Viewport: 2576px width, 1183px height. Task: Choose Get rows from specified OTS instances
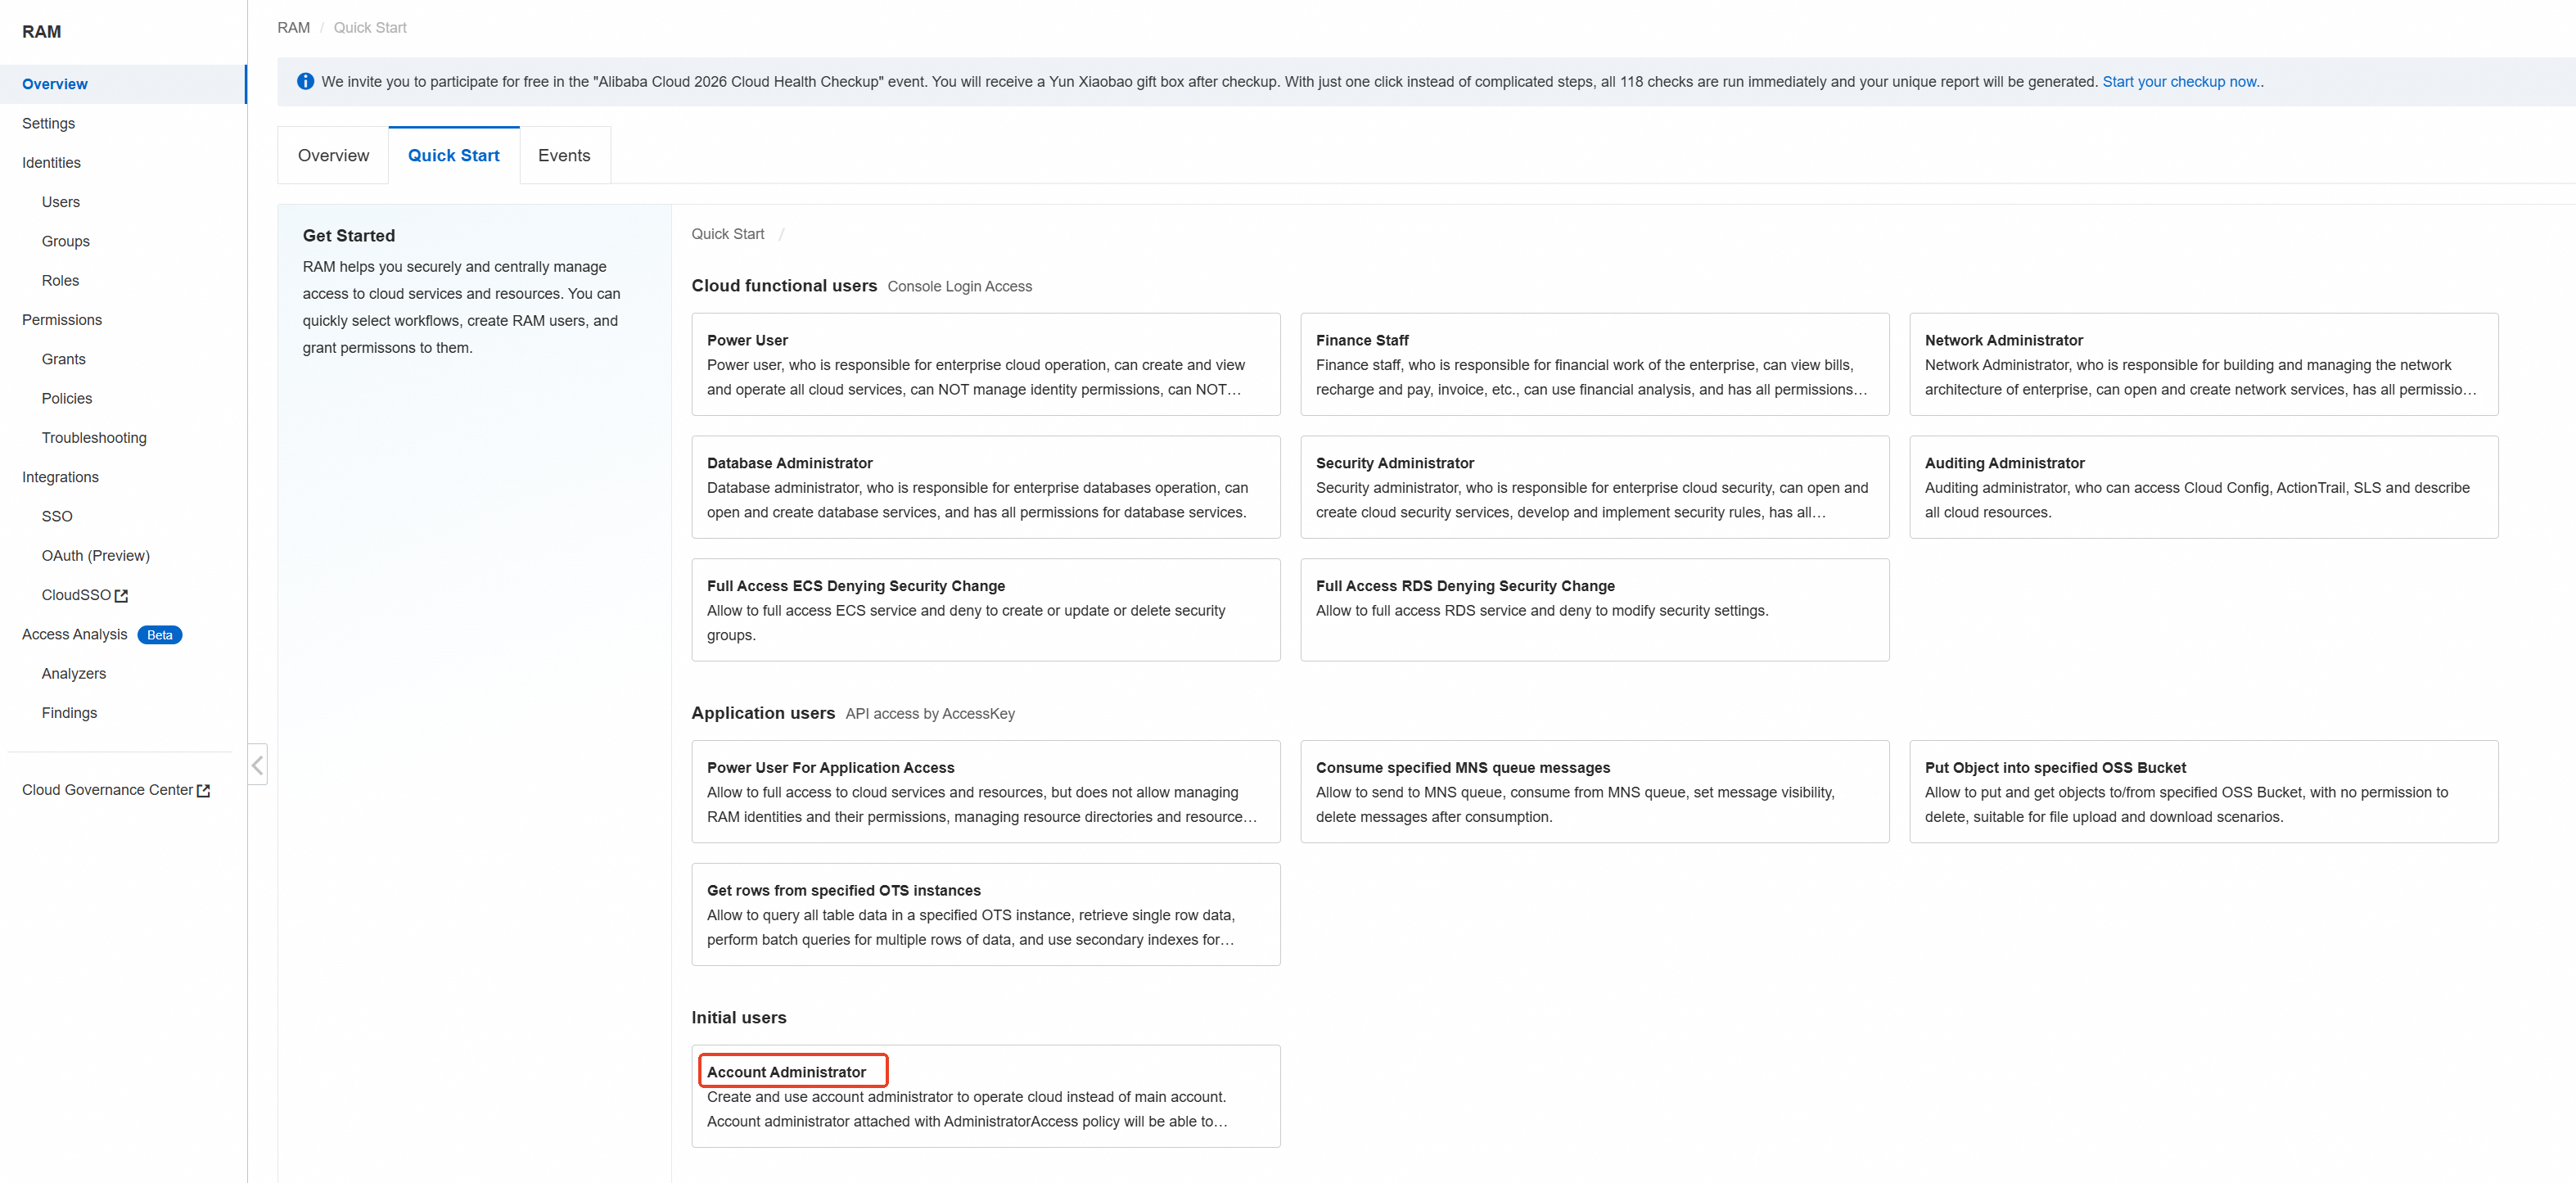pos(985,915)
